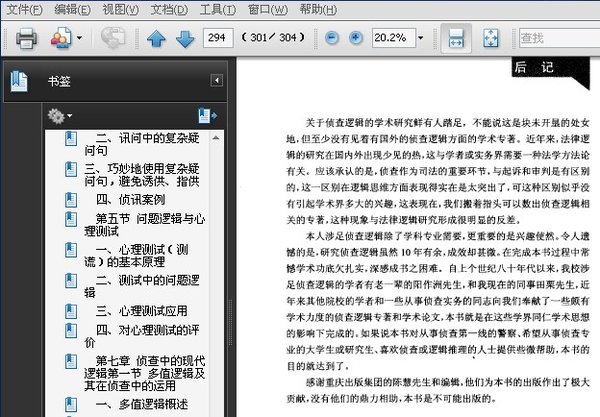Open the collaborate icon's dropdown arrow
The width and height of the screenshot is (600, 417).
(79, 38)
